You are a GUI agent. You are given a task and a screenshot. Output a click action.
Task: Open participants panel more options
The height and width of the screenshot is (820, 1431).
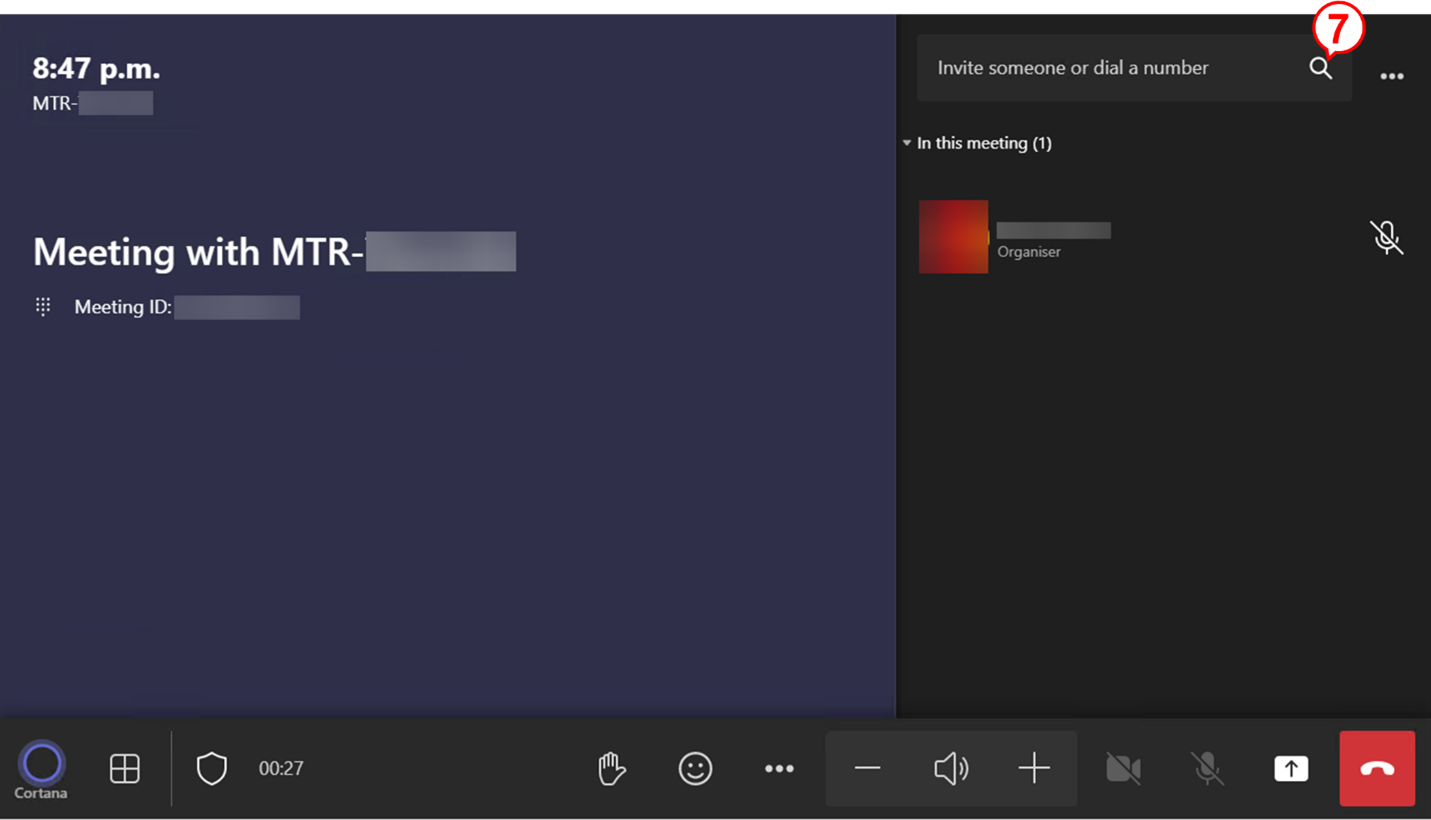[1392, 76]
